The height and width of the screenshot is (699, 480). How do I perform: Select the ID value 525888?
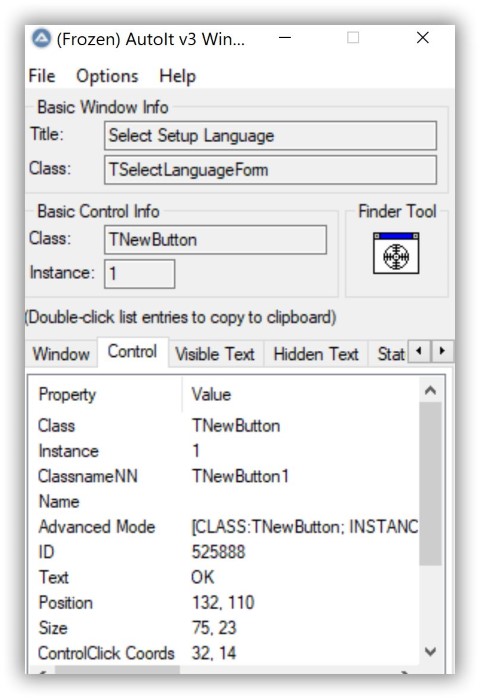click(x=218, y=552)
